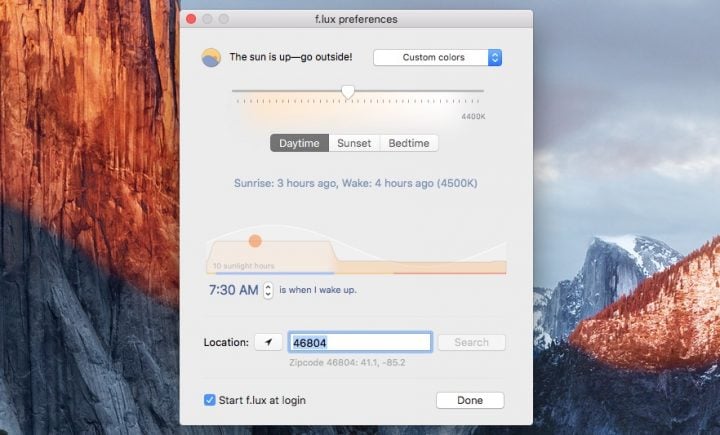Click "is when I wake up." label
This screenshot has height=435, width=720.
(x=318, y=290)
